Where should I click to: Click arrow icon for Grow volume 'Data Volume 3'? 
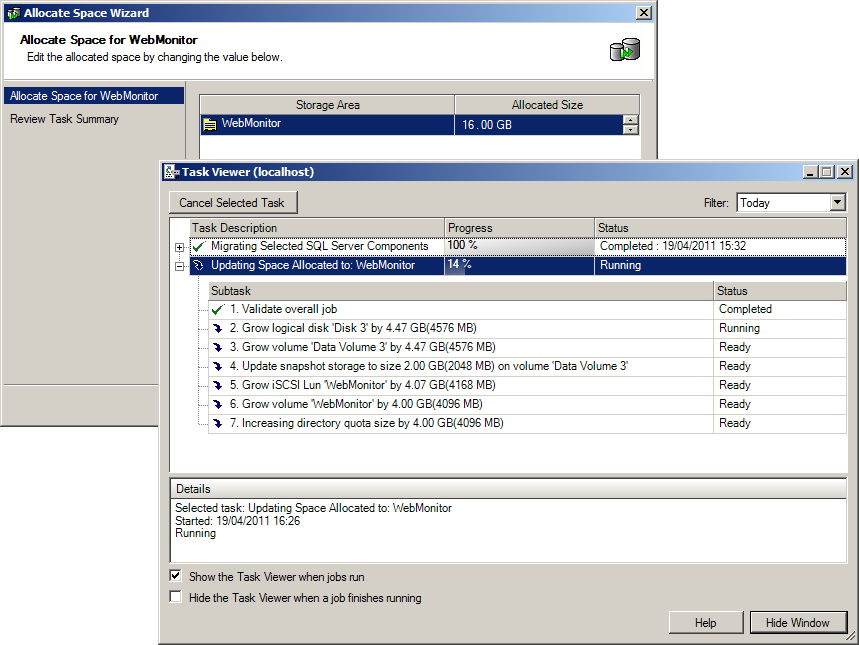pyautogui.click(x=218, y=347)
